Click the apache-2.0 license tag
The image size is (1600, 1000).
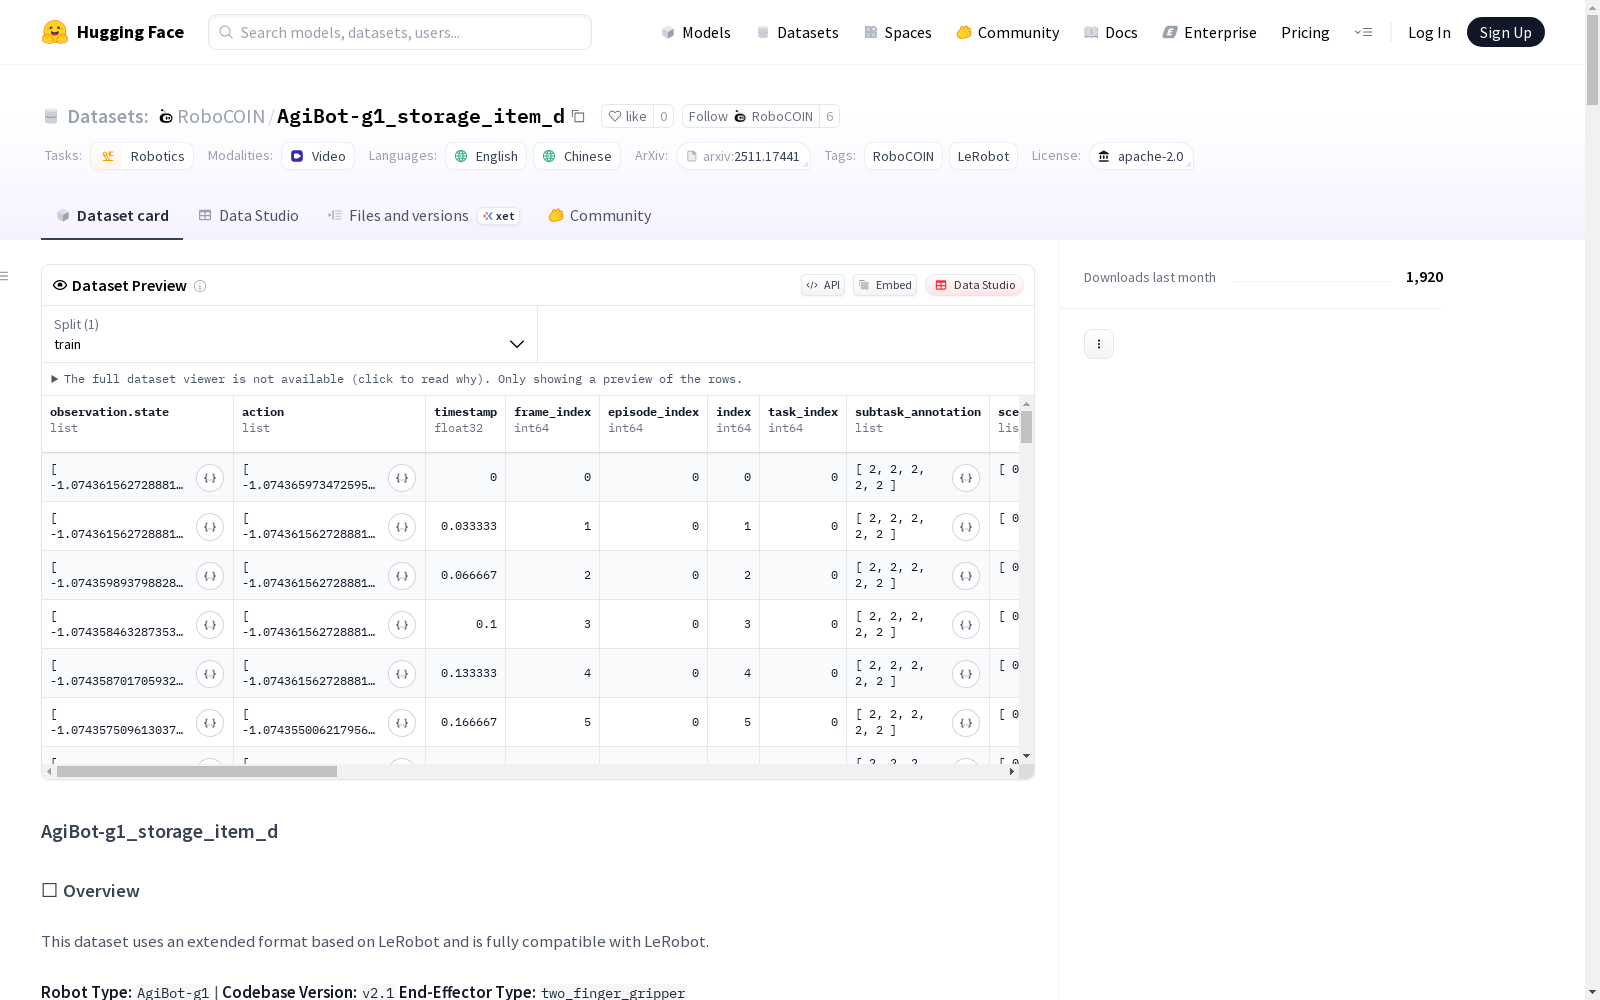[1141, 156]
